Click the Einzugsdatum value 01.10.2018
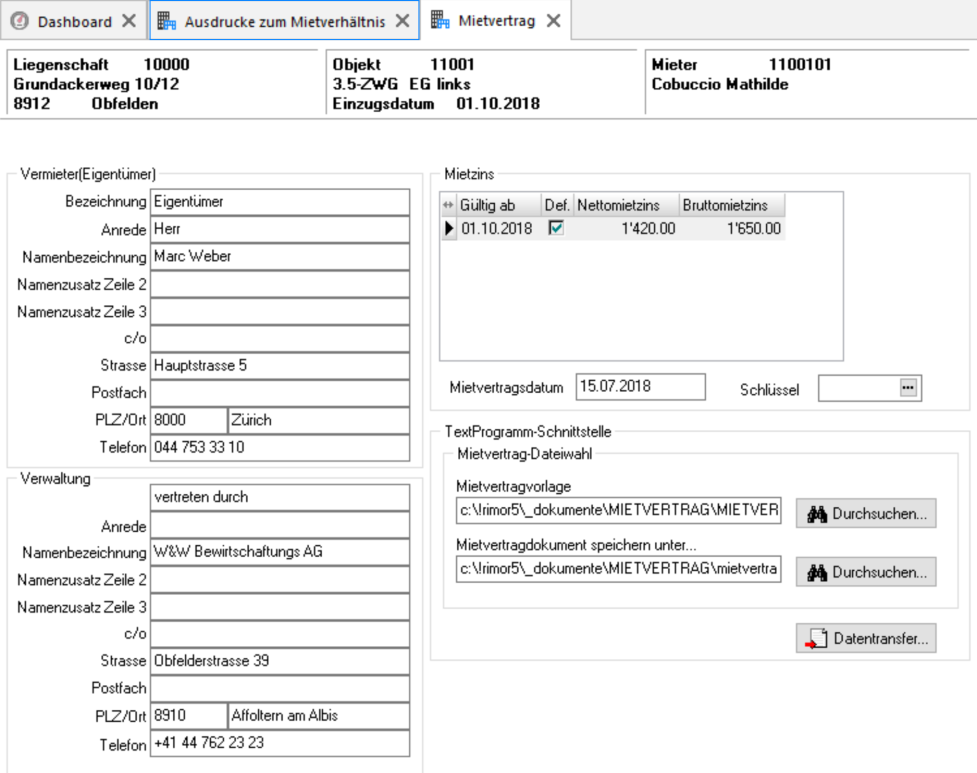The width and height of the screenshot is (977, 773). point(498,103)
